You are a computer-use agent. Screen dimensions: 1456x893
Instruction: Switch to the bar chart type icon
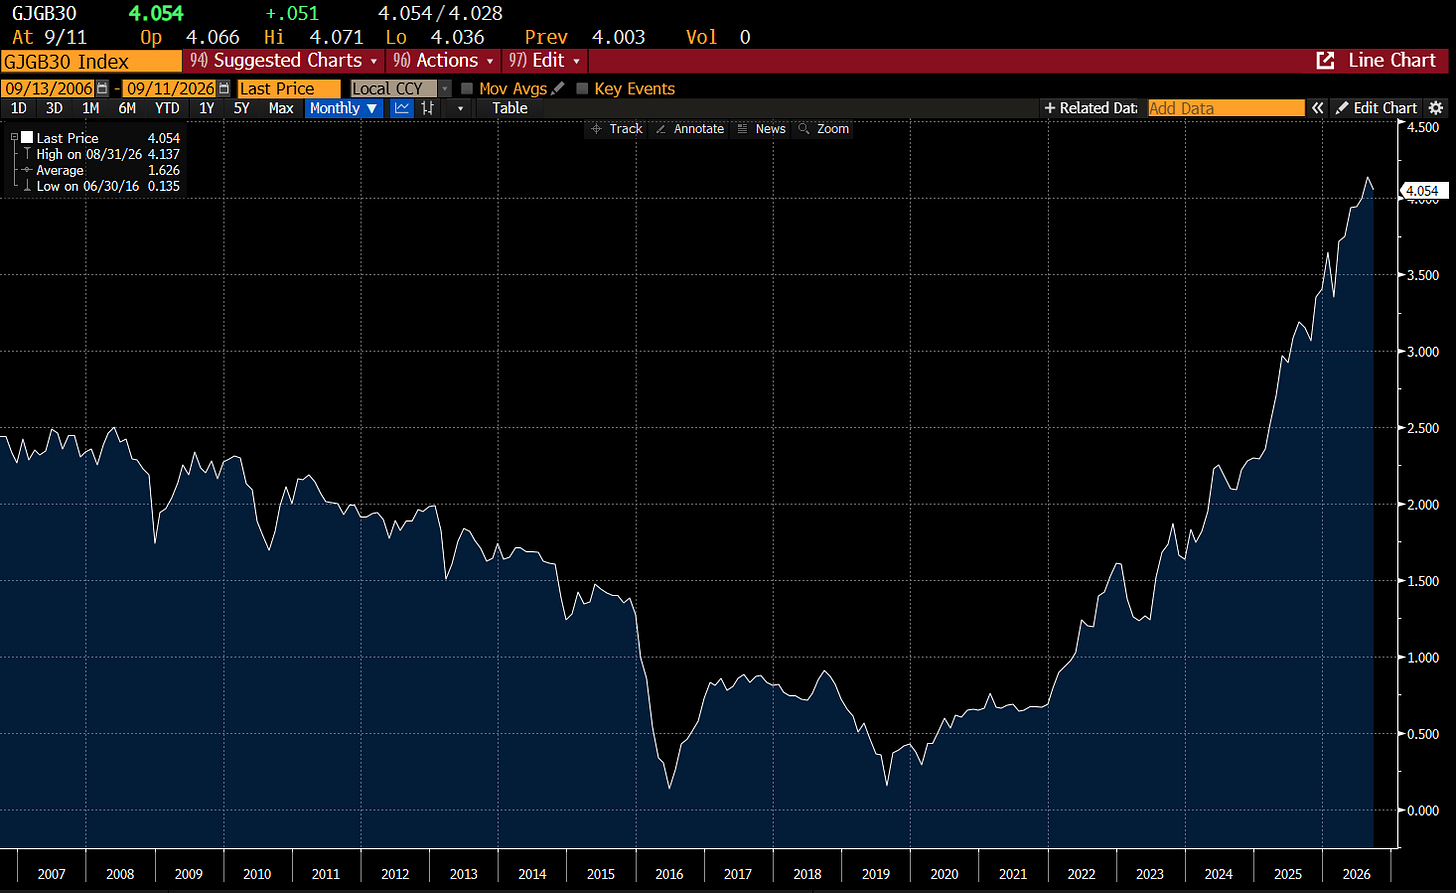(x=428, y=108)
